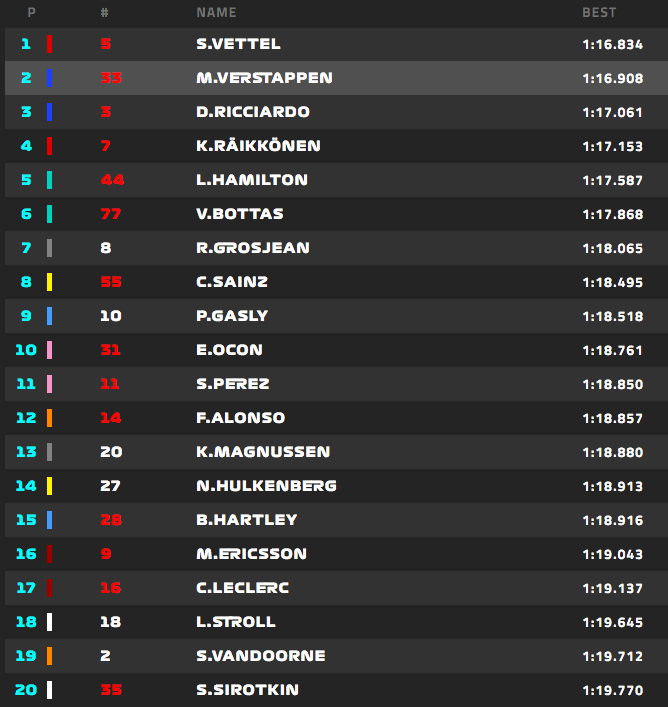The height and width of the screenshot is (707, 668).
Task: Click the NAME column header
Action: pyautogui.click(x=216, y=13)
